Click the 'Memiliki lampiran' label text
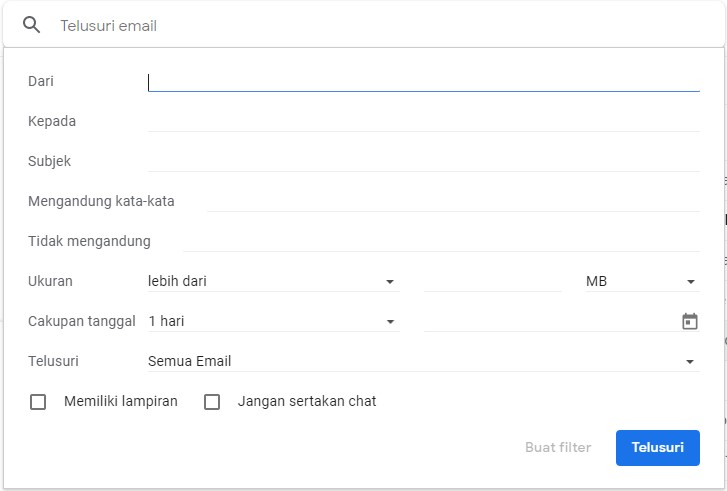 click(x=120, y=401)
